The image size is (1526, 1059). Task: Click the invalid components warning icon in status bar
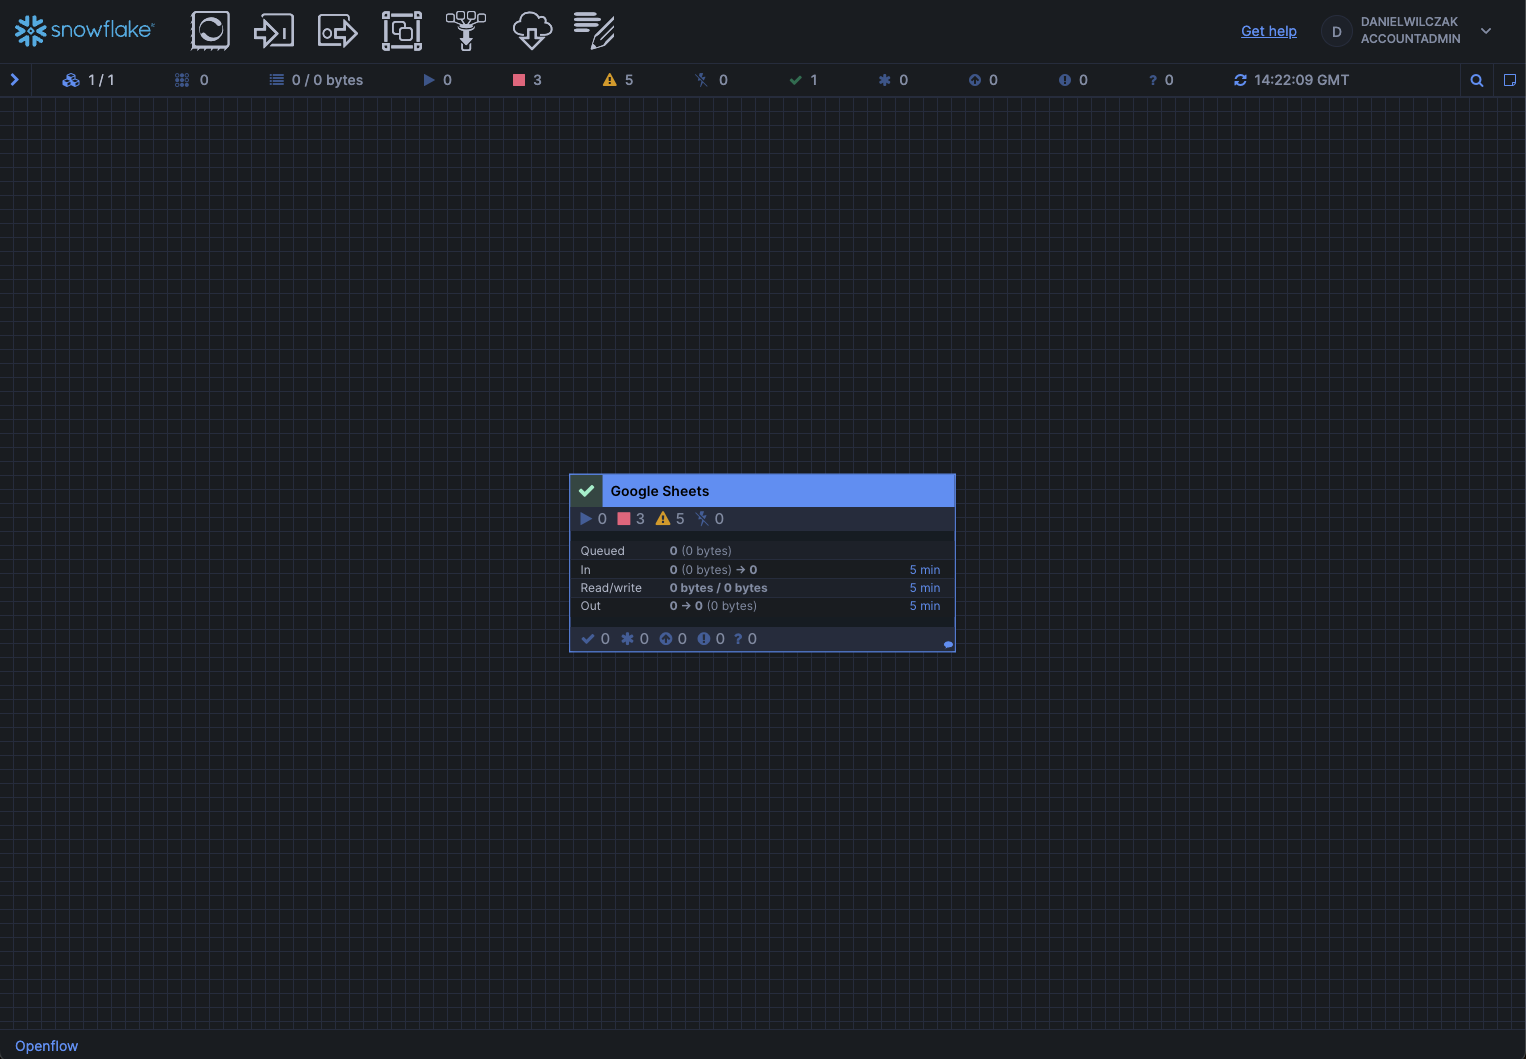click(609, 80)
